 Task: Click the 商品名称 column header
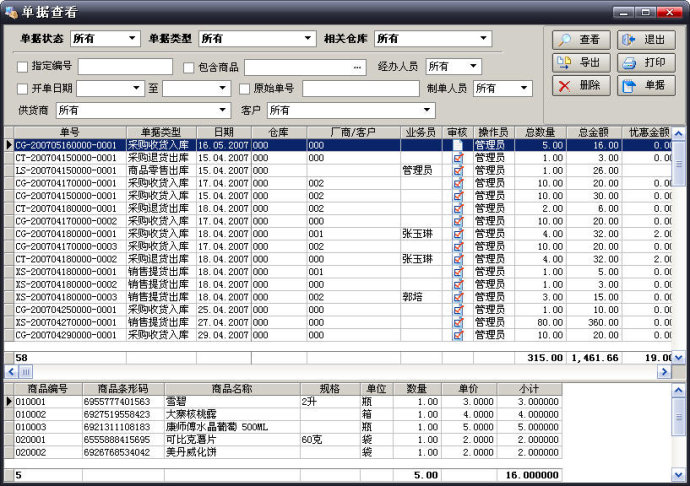232,389
